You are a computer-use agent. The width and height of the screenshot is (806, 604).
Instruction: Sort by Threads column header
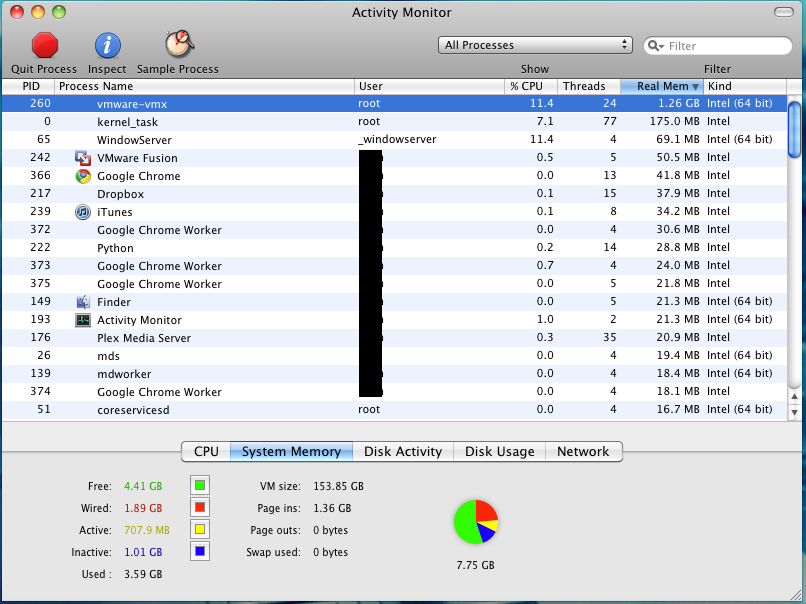pos(589,86)
